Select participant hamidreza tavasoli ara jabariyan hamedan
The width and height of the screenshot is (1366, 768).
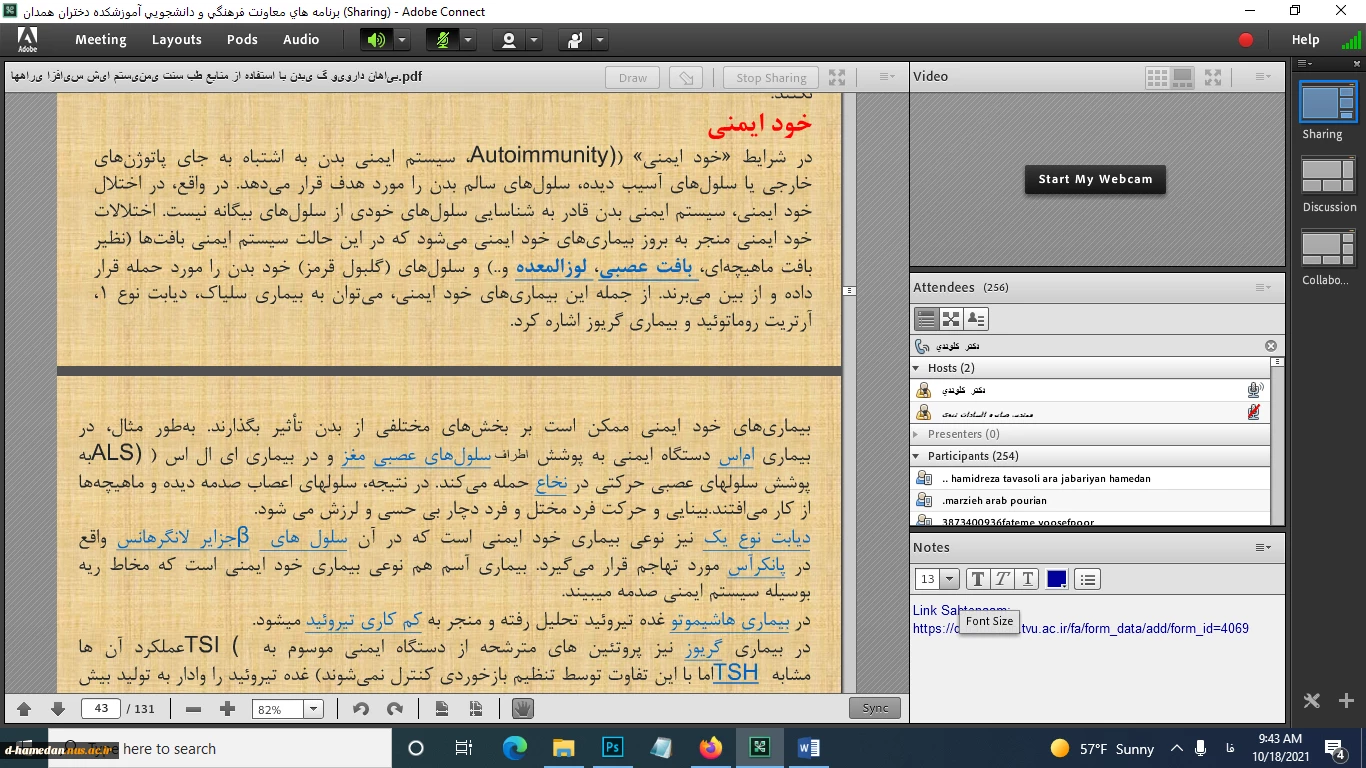[x=1090, y=479]
